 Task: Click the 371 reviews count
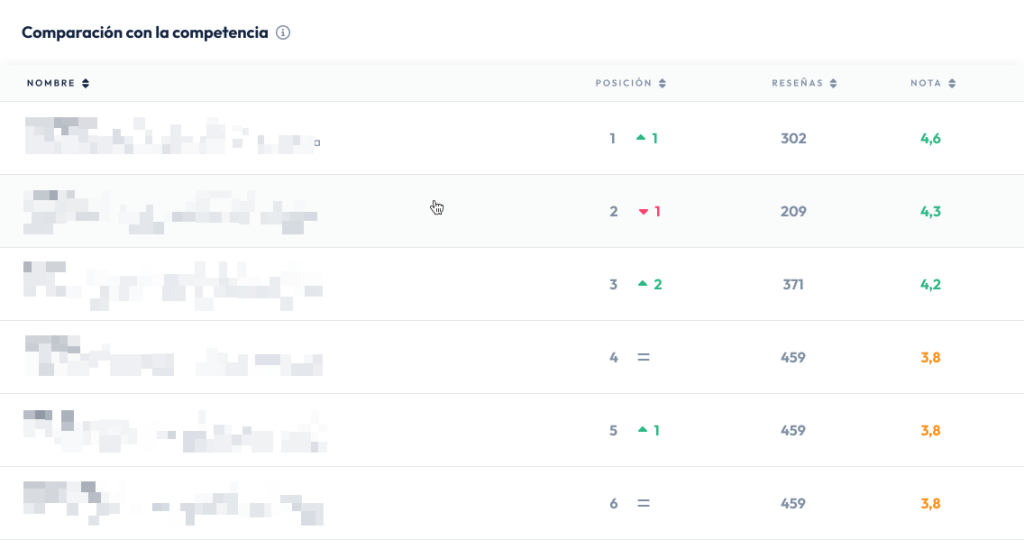pos(793,285)
